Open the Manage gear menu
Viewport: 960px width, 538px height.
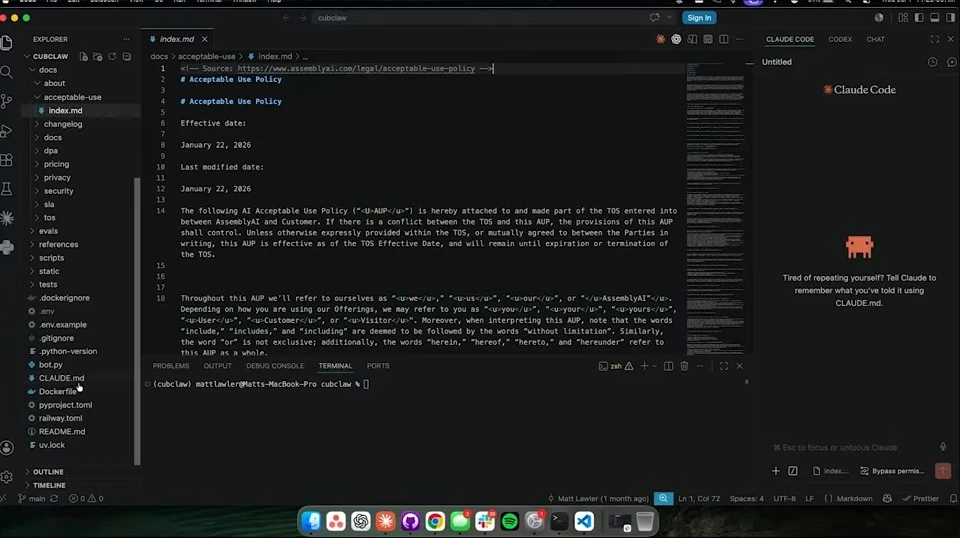click(7, 477)
